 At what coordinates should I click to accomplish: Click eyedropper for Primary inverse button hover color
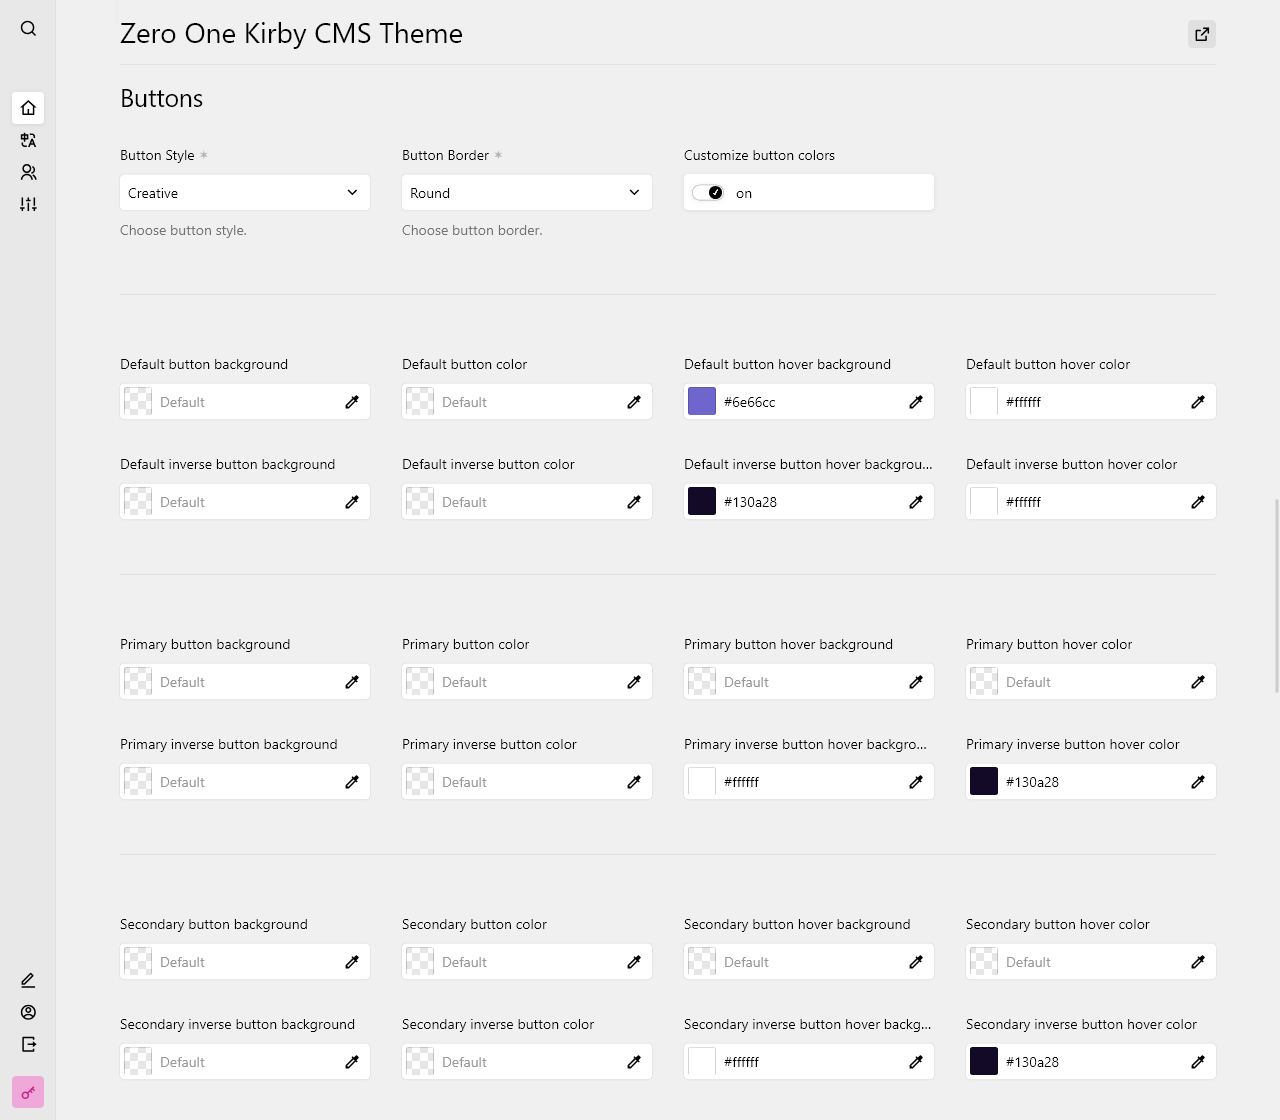coord(1198,782)
